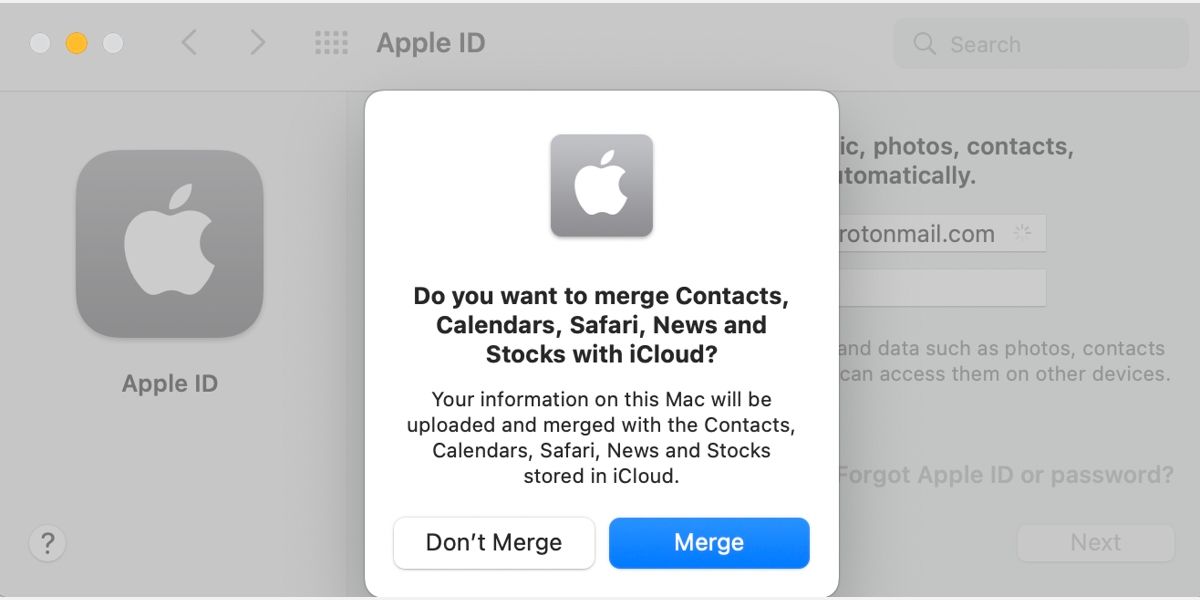Open help via the question mark icon
This screenshot has width=1200, height=600.
(47, 544)
